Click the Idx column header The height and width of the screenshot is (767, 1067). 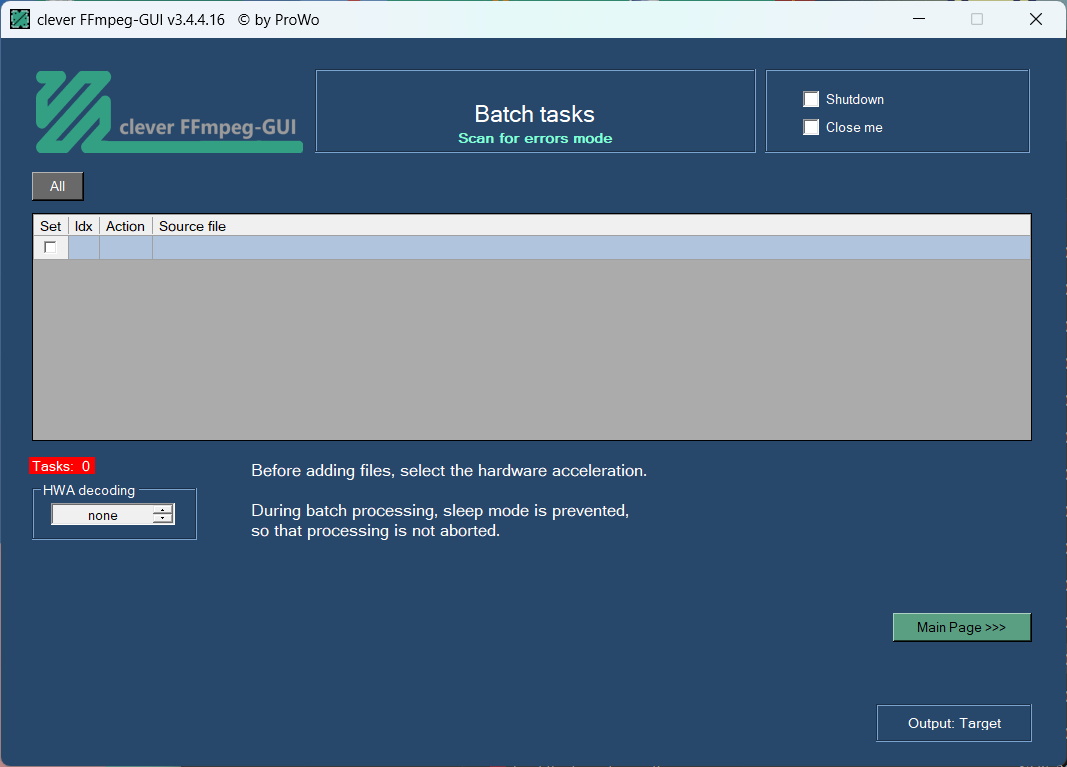84,226
